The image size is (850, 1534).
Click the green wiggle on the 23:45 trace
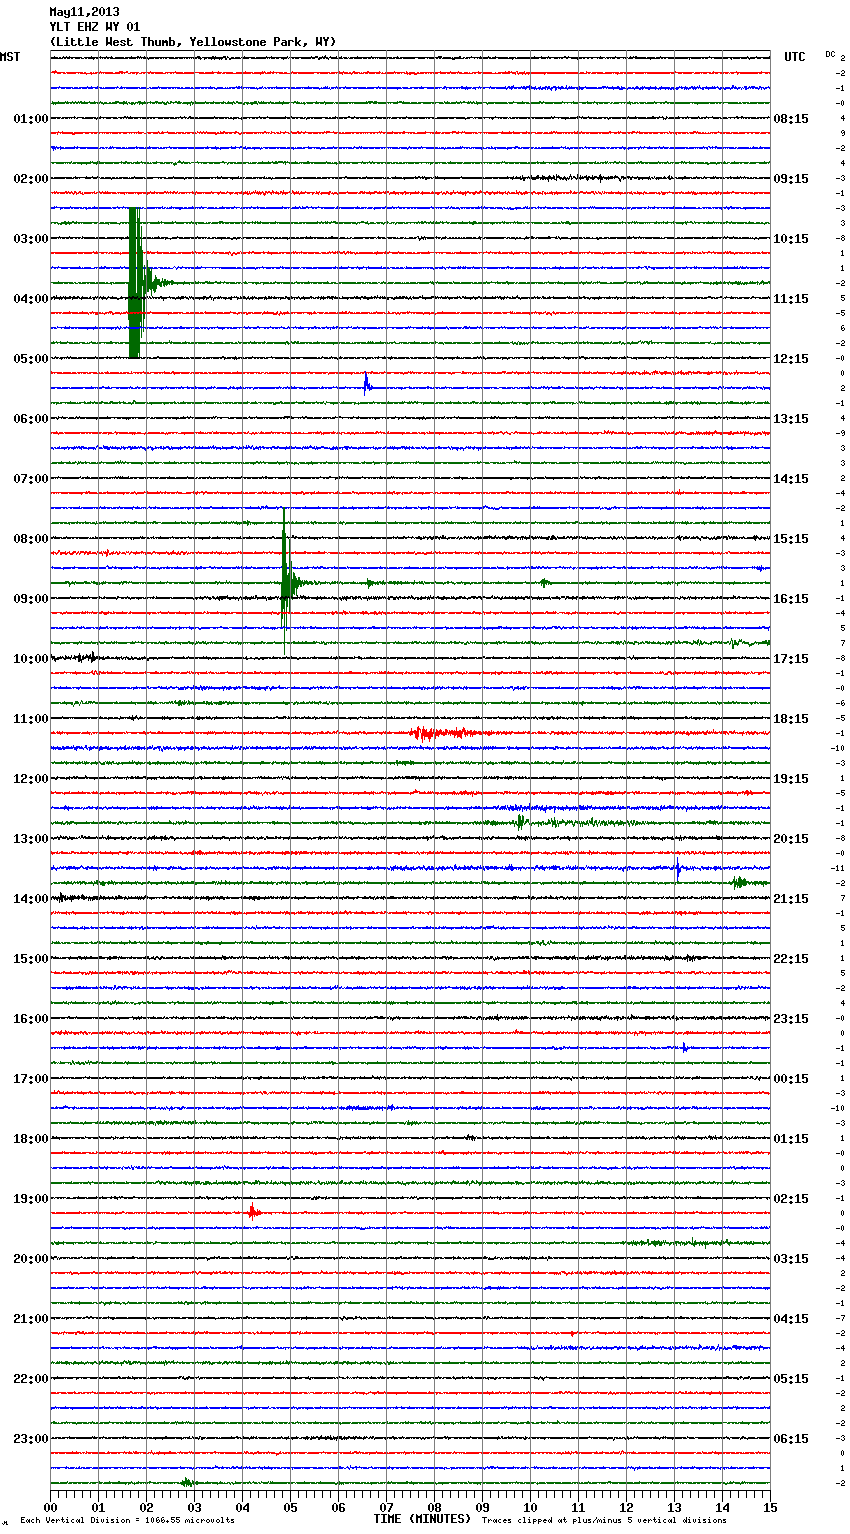pos(187,1482)
